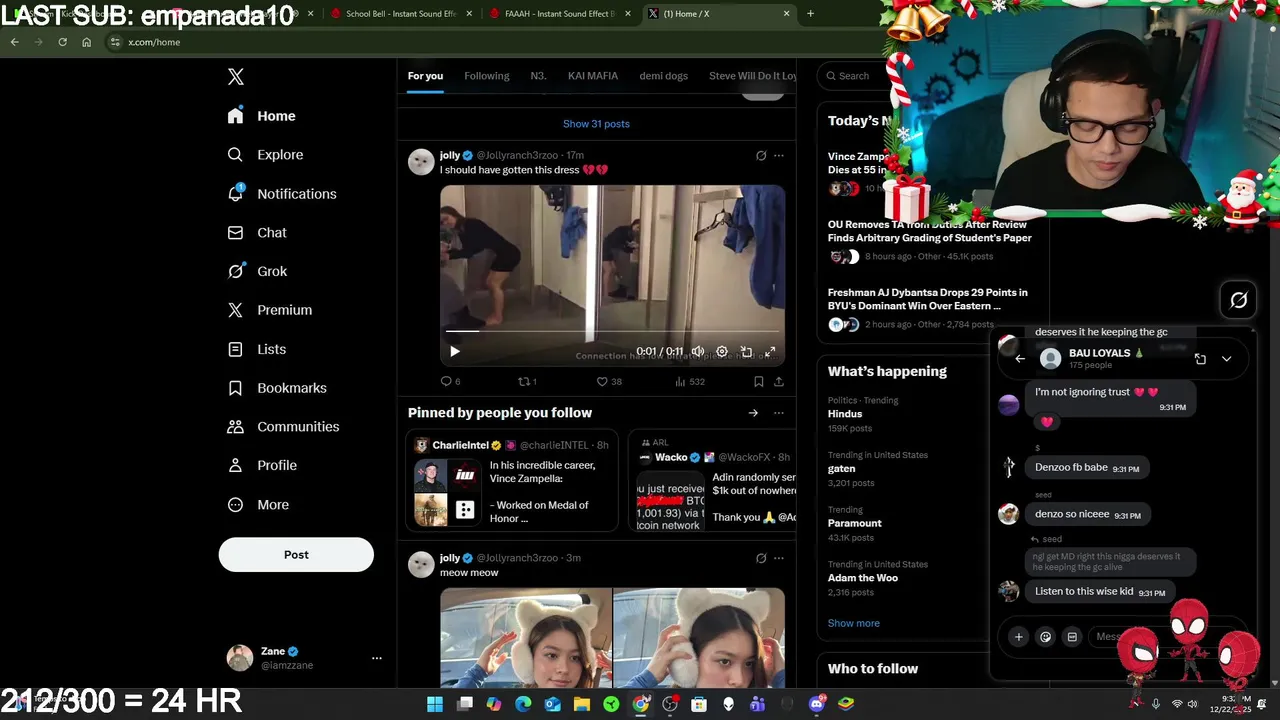Open Communities in the sidebar

click(284, 426)
